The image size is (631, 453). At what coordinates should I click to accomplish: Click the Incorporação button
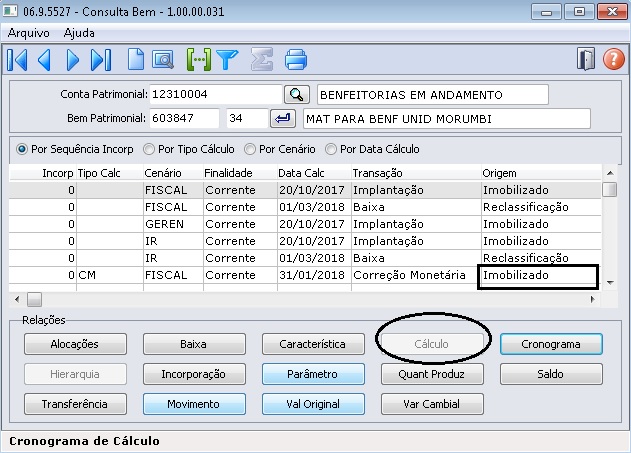(x=194, y=374)
